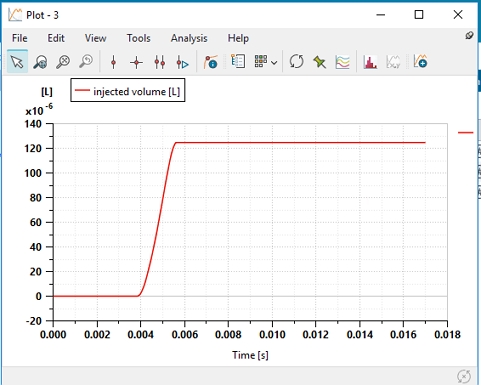Click the 0.018 x-axis tick label

(x=447, y=334)
